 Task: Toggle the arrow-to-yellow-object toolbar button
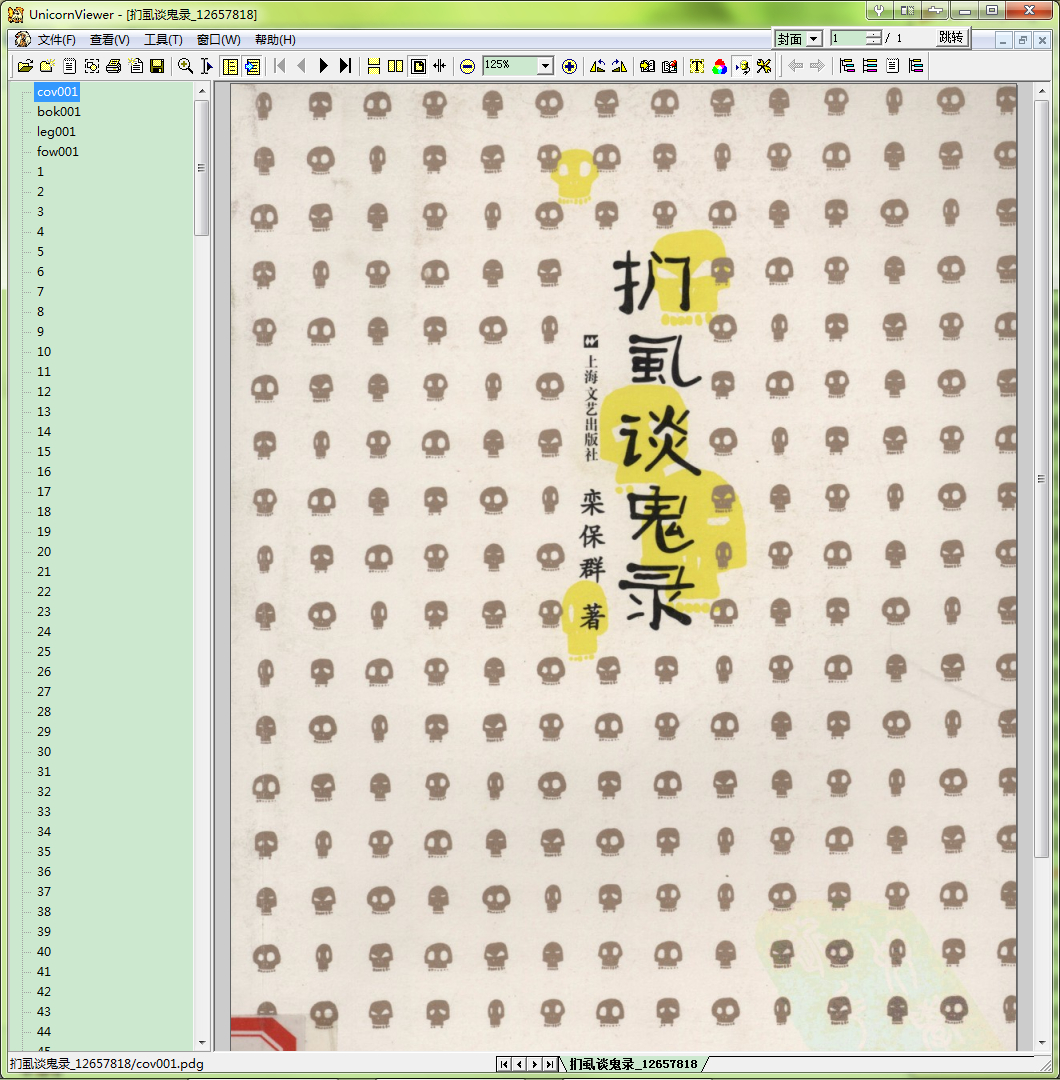pos(742,66)
